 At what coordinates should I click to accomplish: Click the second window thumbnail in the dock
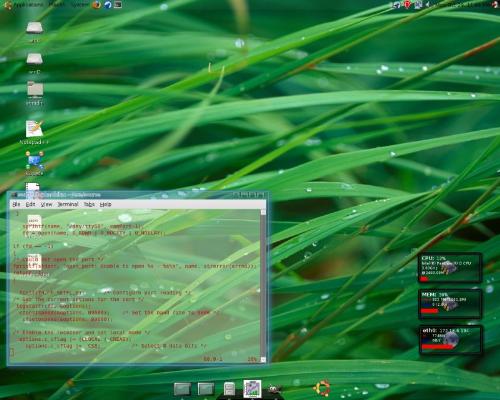coord(206,389)
